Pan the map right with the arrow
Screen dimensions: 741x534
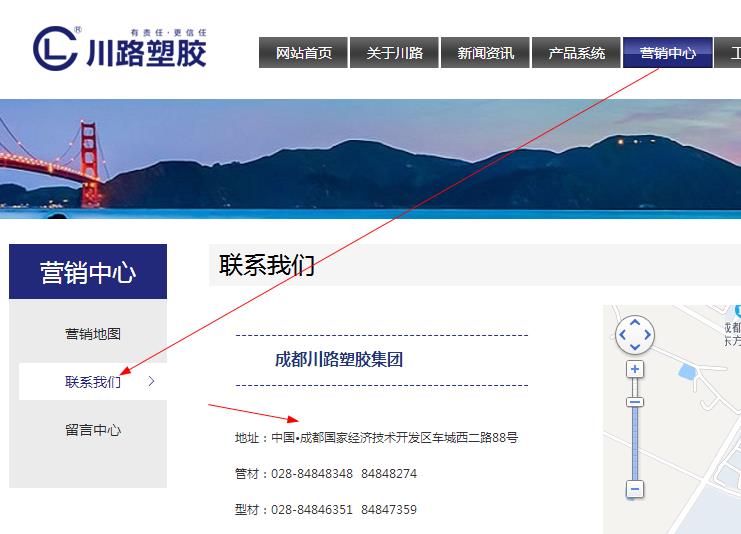click(x=647, y=334)
